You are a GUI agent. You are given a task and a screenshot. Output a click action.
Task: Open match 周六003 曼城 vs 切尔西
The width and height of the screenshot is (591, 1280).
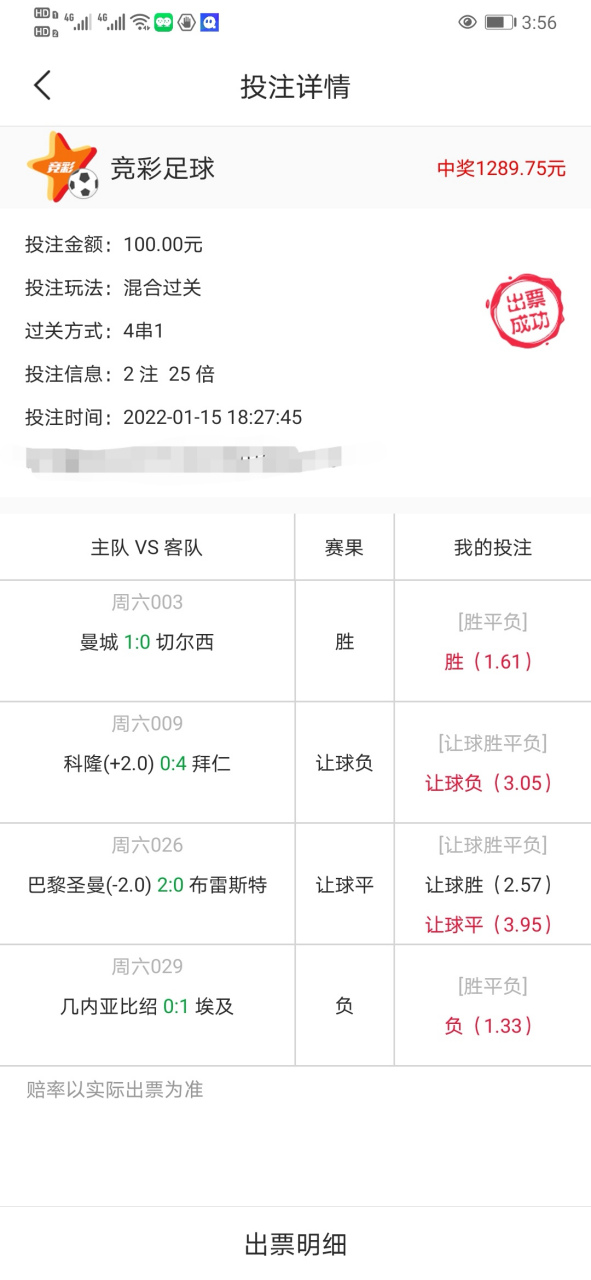[x=148, y=640]
